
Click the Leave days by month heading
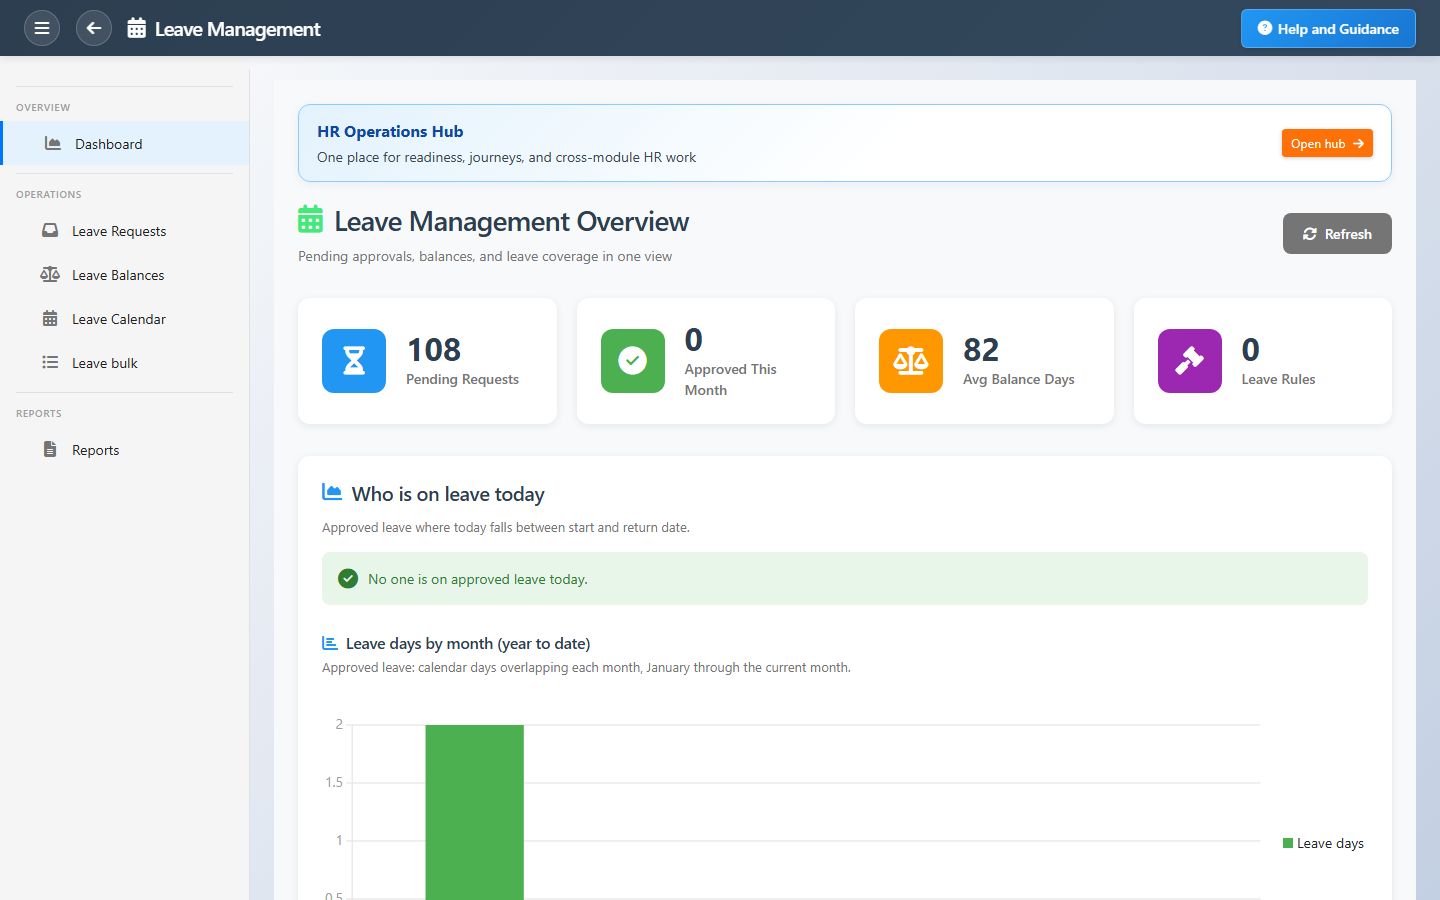[x=468, y=643]
